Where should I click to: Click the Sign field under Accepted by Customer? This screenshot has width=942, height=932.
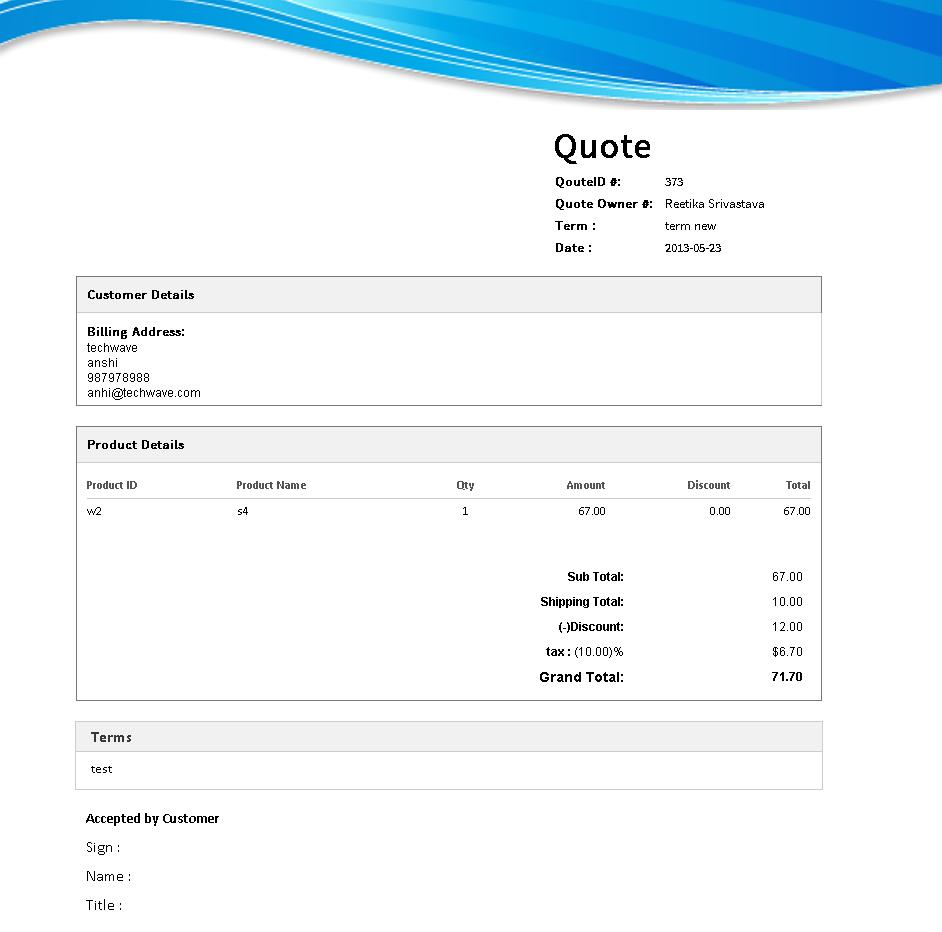point(103,847)
